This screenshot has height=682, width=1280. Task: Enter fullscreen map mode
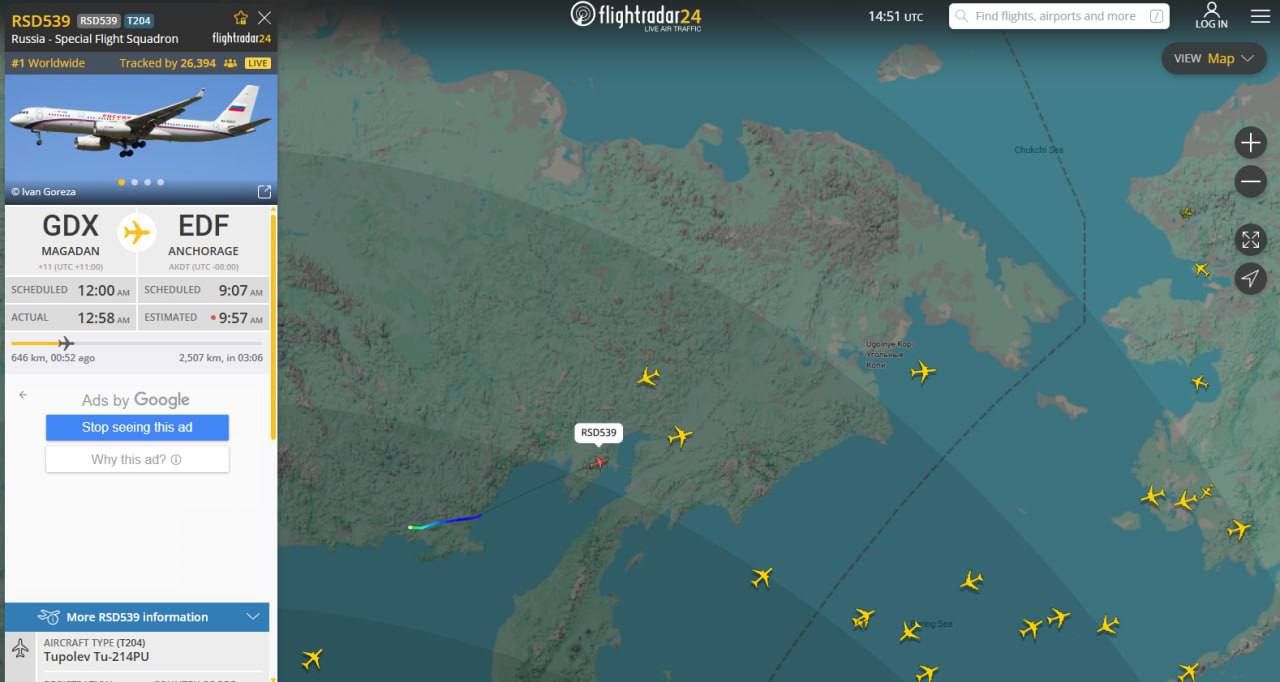1250,239
